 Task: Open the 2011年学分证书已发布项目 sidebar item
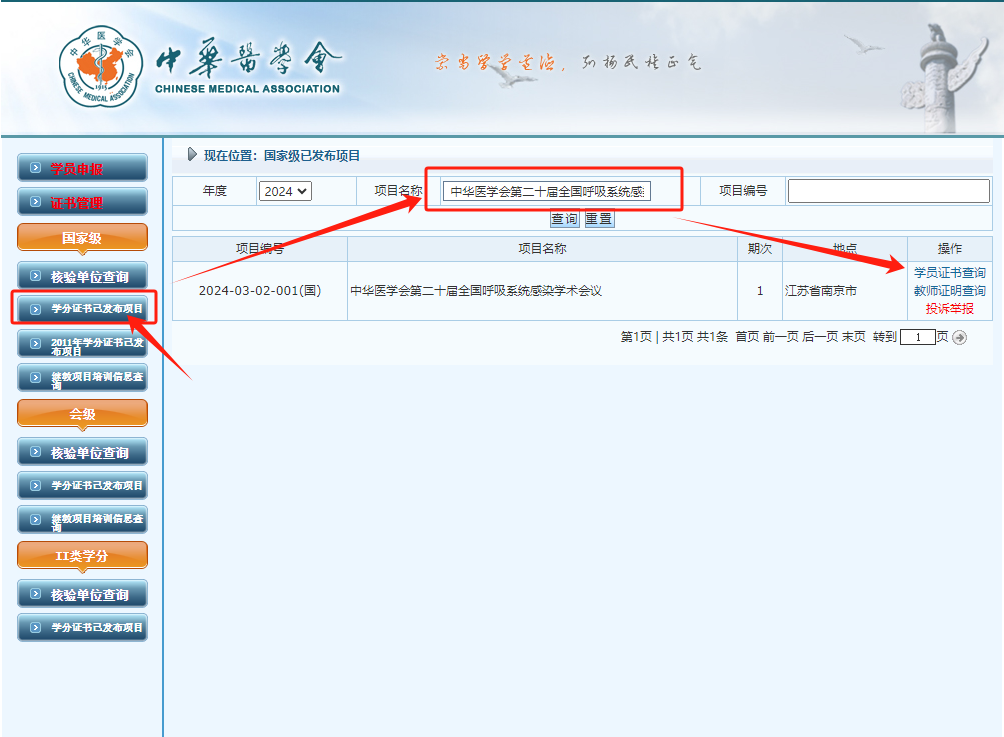tap(81, 345)
